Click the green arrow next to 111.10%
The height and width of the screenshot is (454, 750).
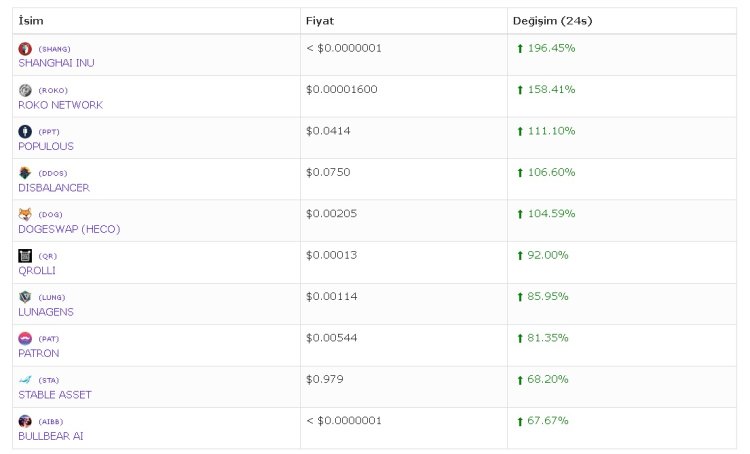pyautogui.click(x=520, y=131)
